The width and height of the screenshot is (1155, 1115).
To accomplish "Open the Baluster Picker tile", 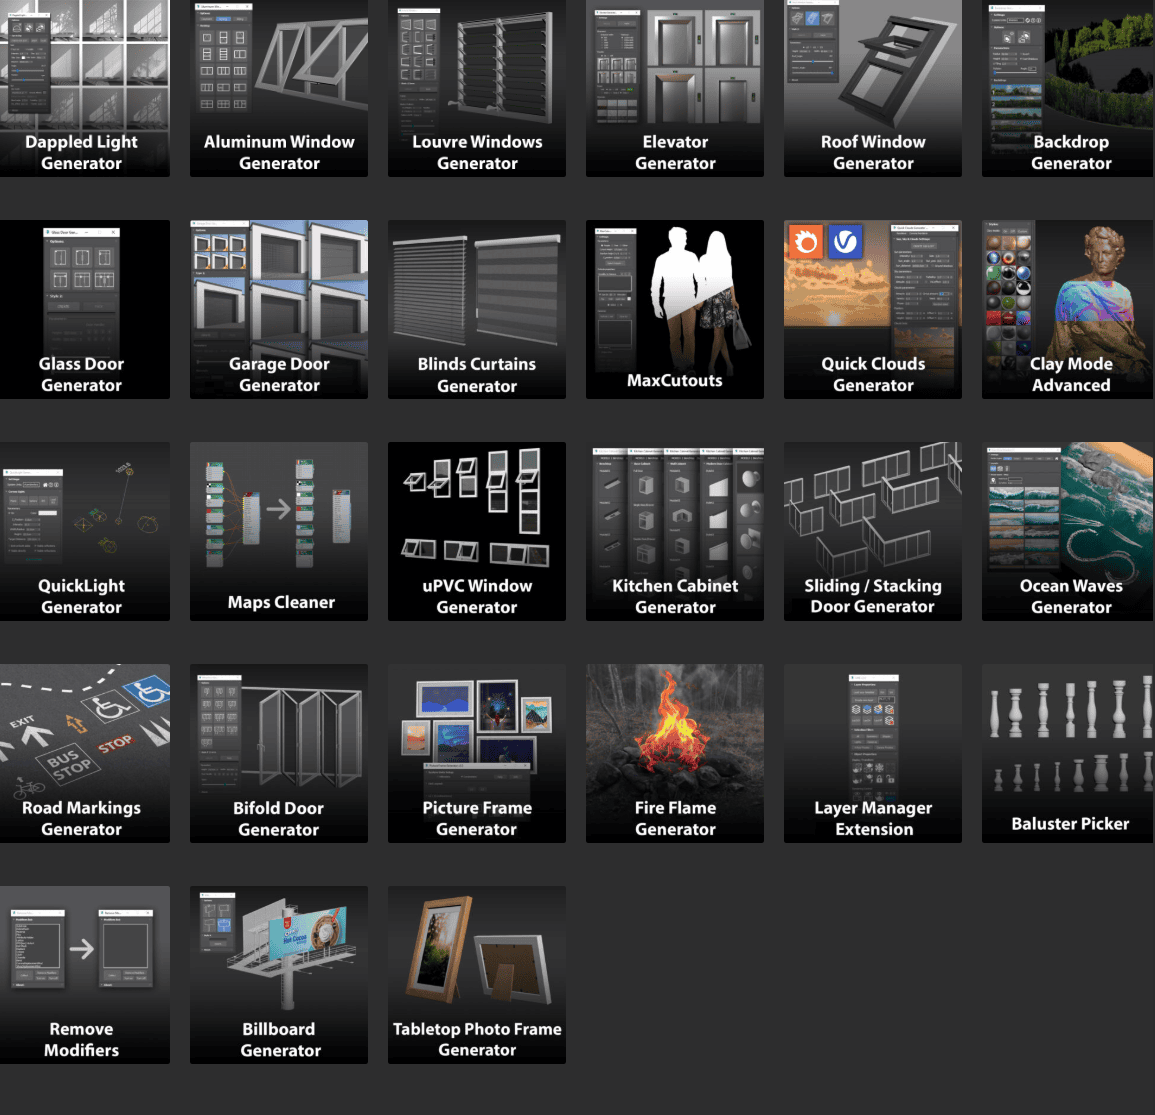I will coord(1068,753).
